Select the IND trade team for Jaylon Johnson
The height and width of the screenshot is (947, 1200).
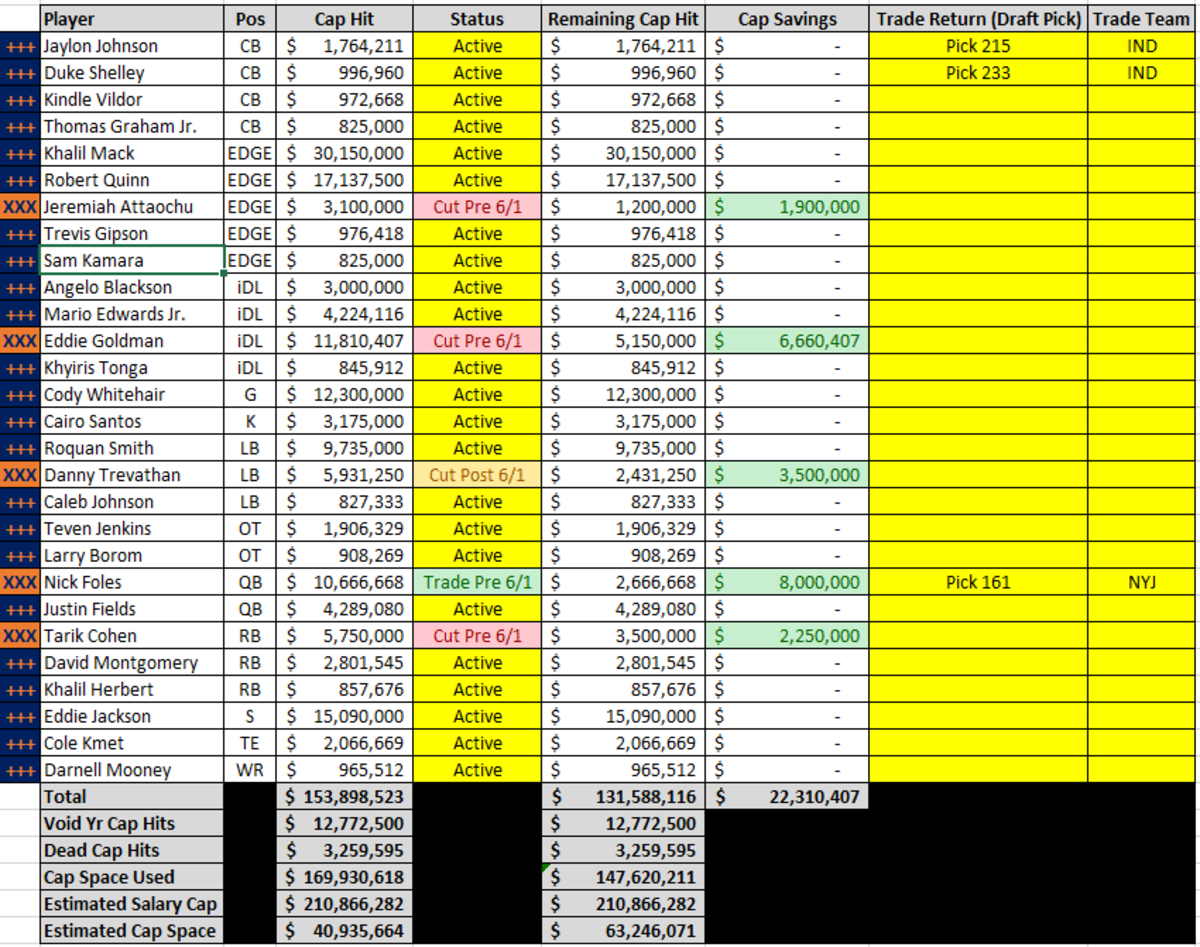1141,46
